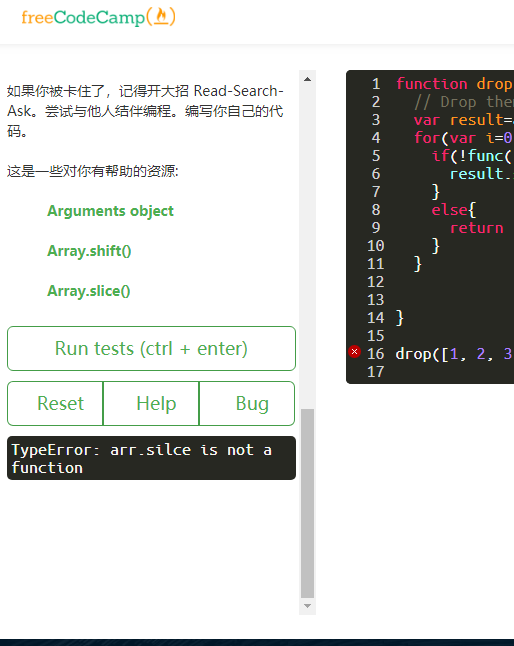Screen dimensions: 514x646
Task: Open the Arguments object resource link
Action: point(110,211)
